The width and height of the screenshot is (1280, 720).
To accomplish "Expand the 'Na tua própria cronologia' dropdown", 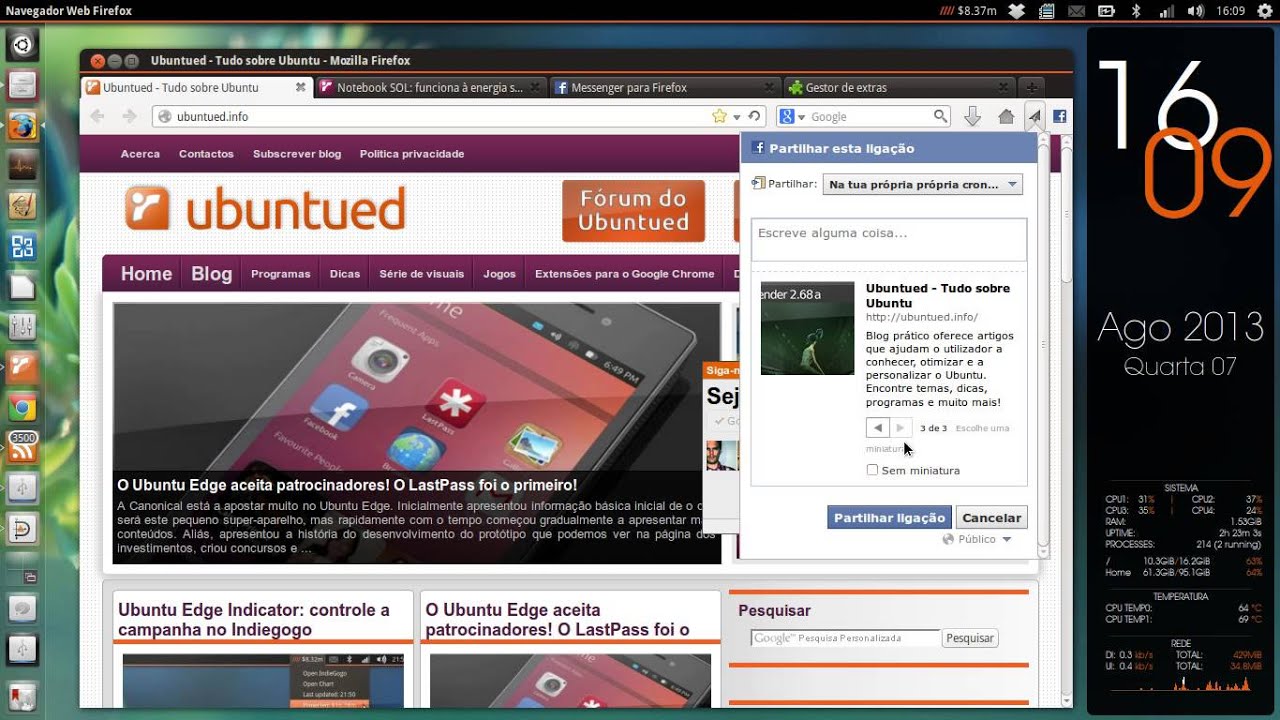I will [922, 184].
